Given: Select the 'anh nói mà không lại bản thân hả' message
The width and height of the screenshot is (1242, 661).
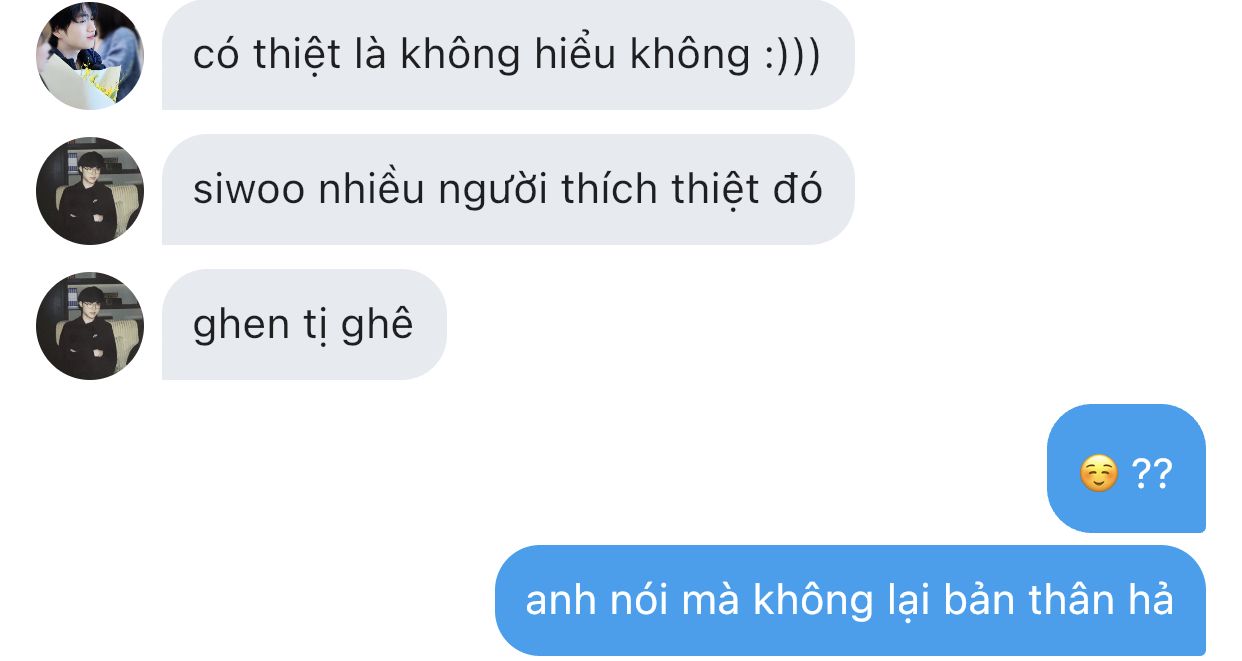Looking at the screenshot, I should (850, 600).
